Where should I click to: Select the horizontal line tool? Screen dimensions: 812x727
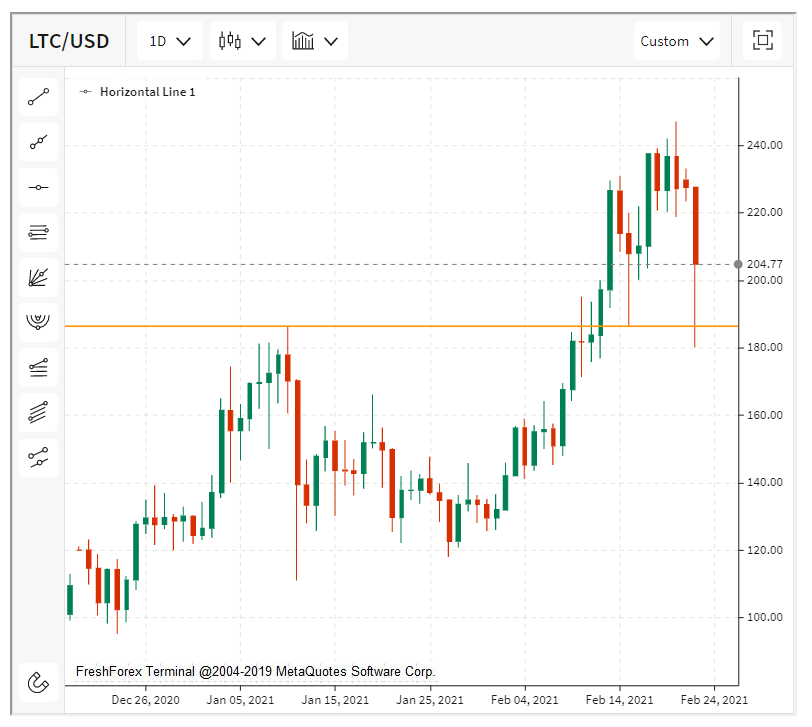[38, 187]
